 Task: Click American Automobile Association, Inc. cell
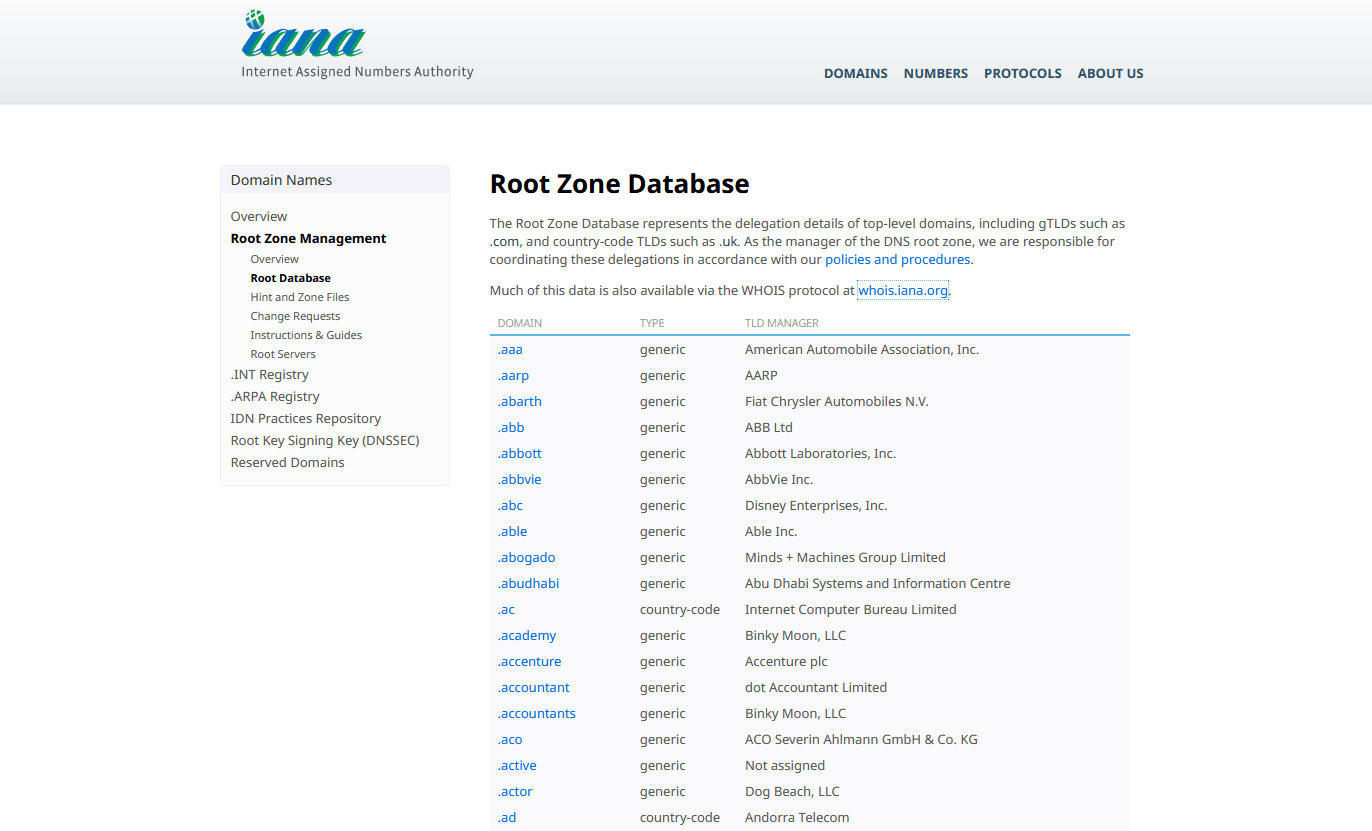coord(862,349)
